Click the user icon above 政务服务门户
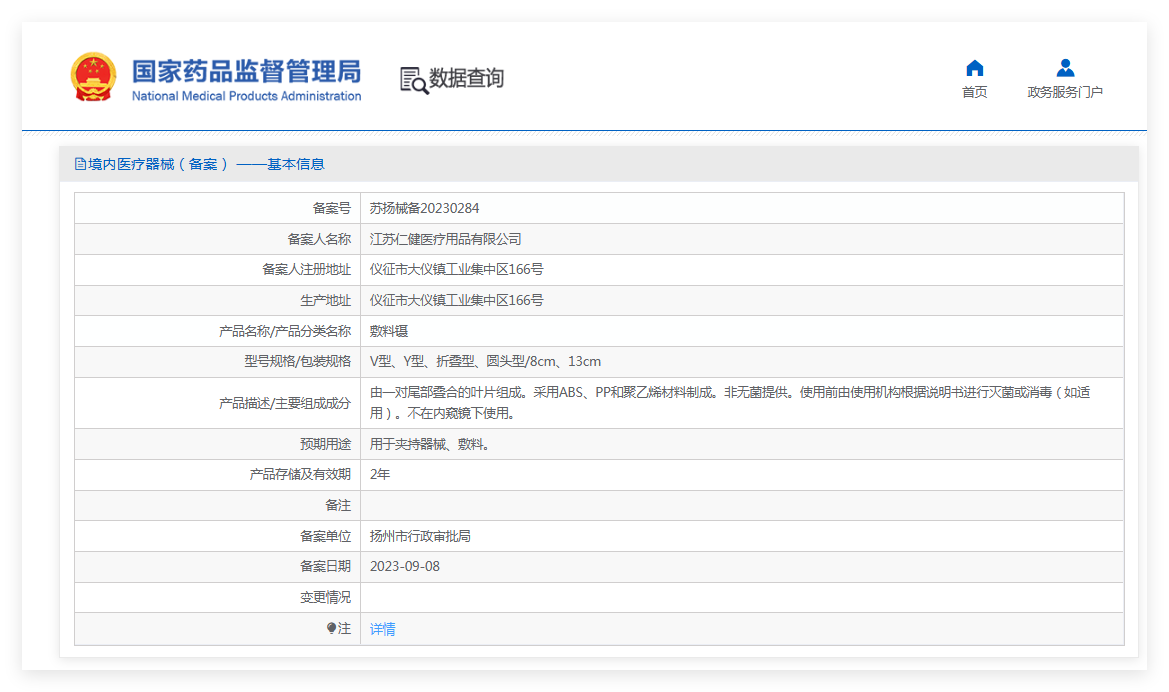 coord(1065,68)
